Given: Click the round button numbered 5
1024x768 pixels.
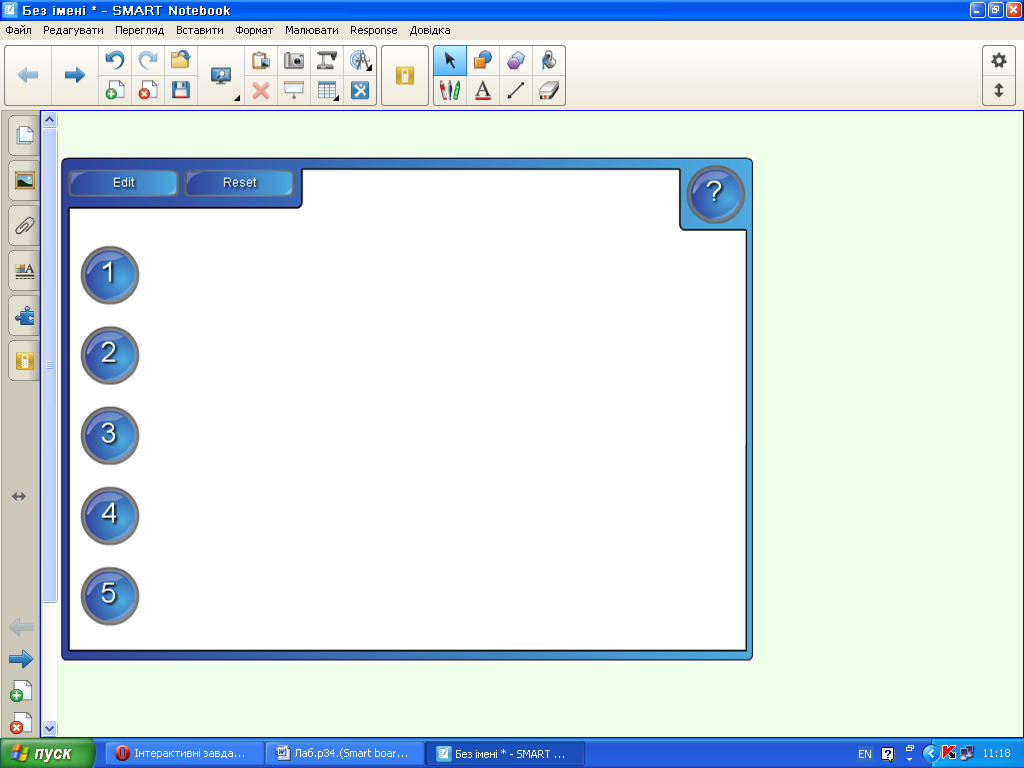Looking at the screenshot, I should (x=110, y=596).
